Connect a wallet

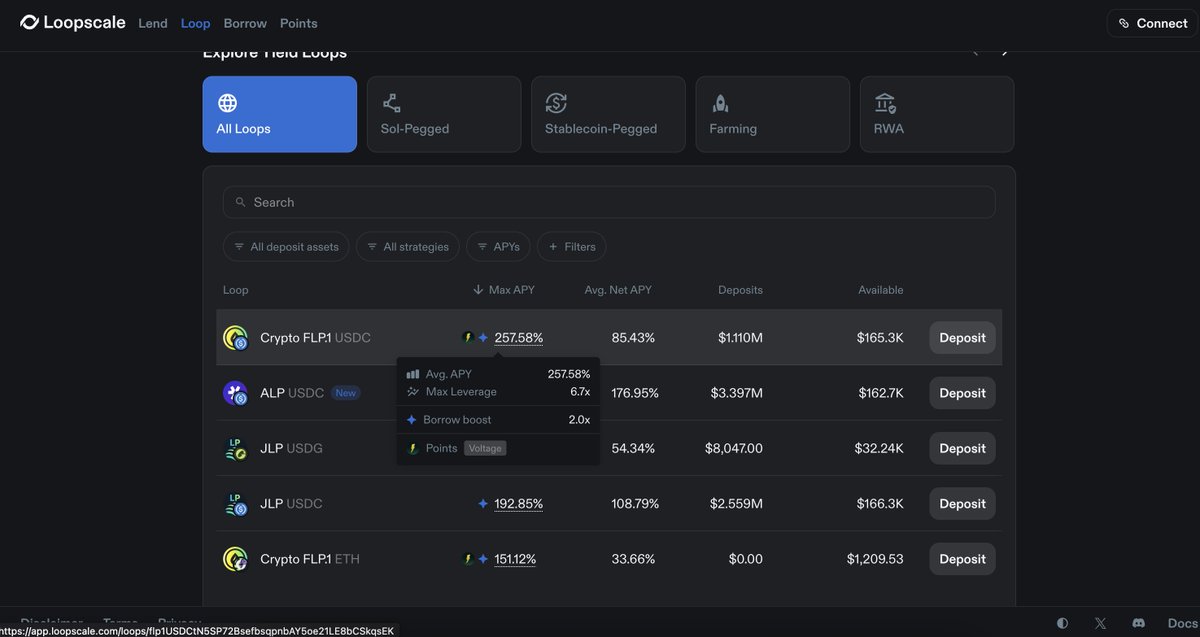[1151, 23]
